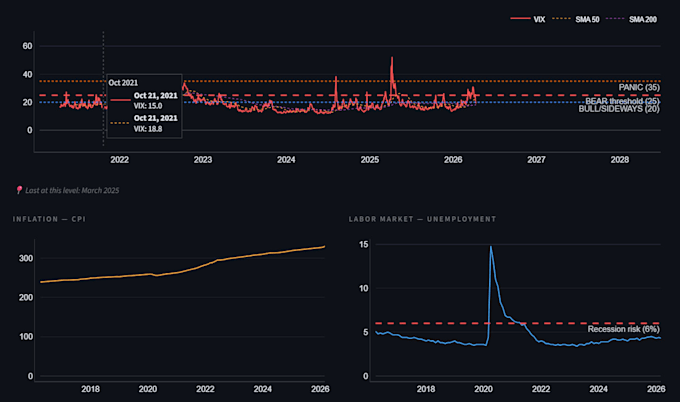Click the 'VIX: 18.8' tooltip value
Viewport: 680px width, 402px height.
coord(148,129)
